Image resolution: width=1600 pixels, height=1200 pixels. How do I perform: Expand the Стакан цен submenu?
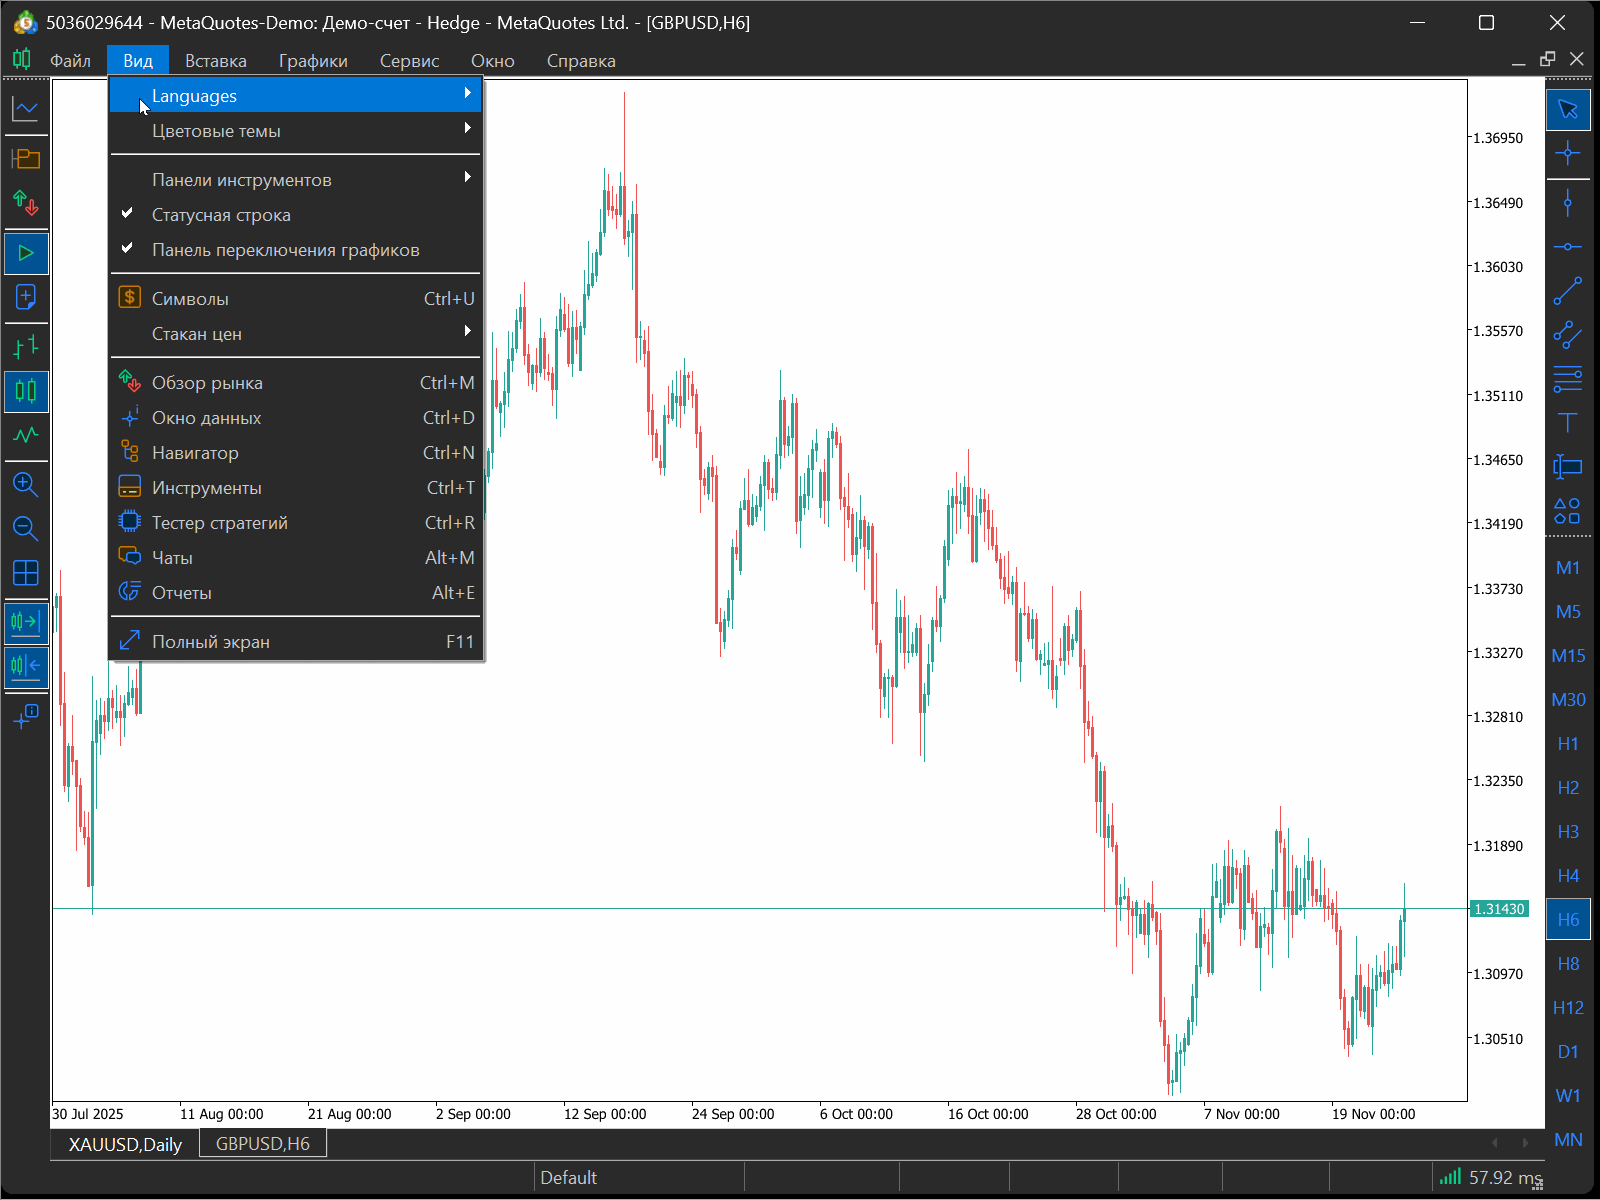[296, 334]
